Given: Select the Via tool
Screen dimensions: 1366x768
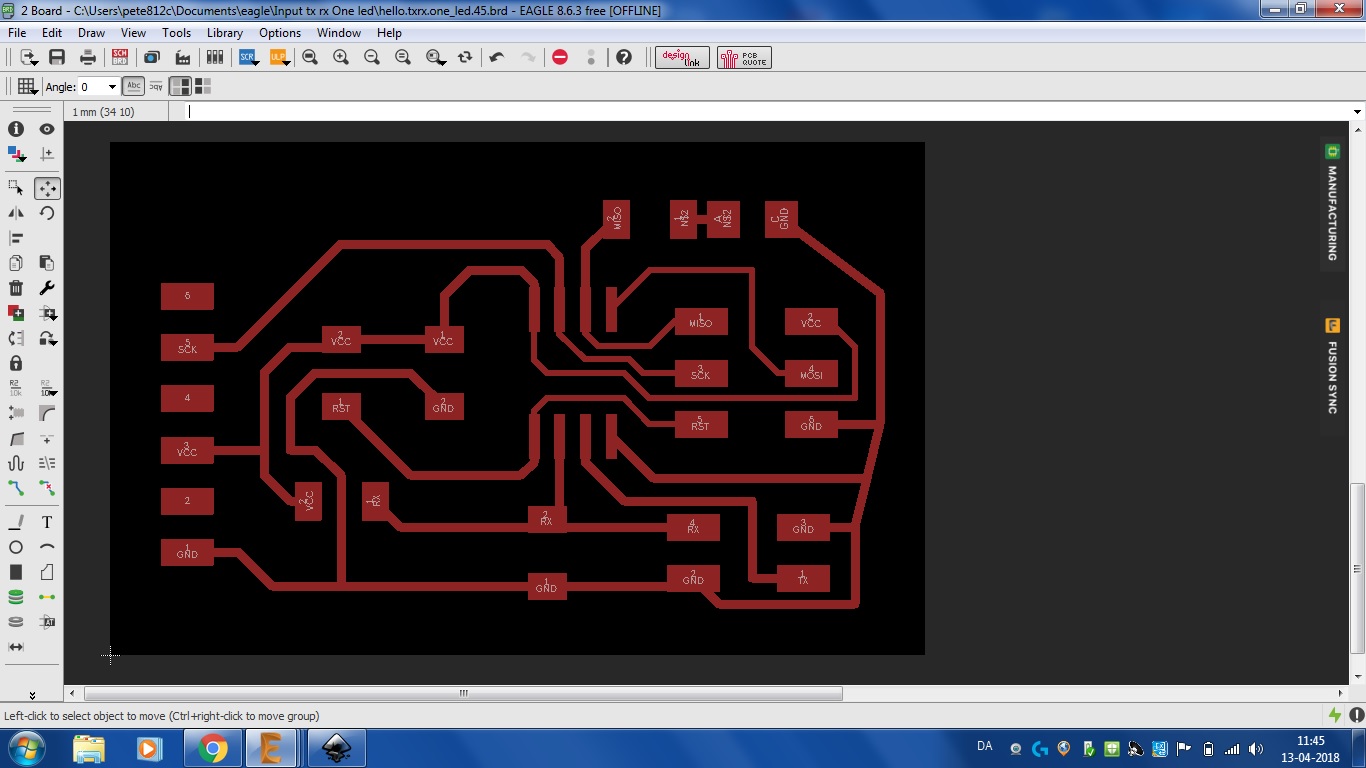Looking at the screenshot, I should click(x=16, y=597).
